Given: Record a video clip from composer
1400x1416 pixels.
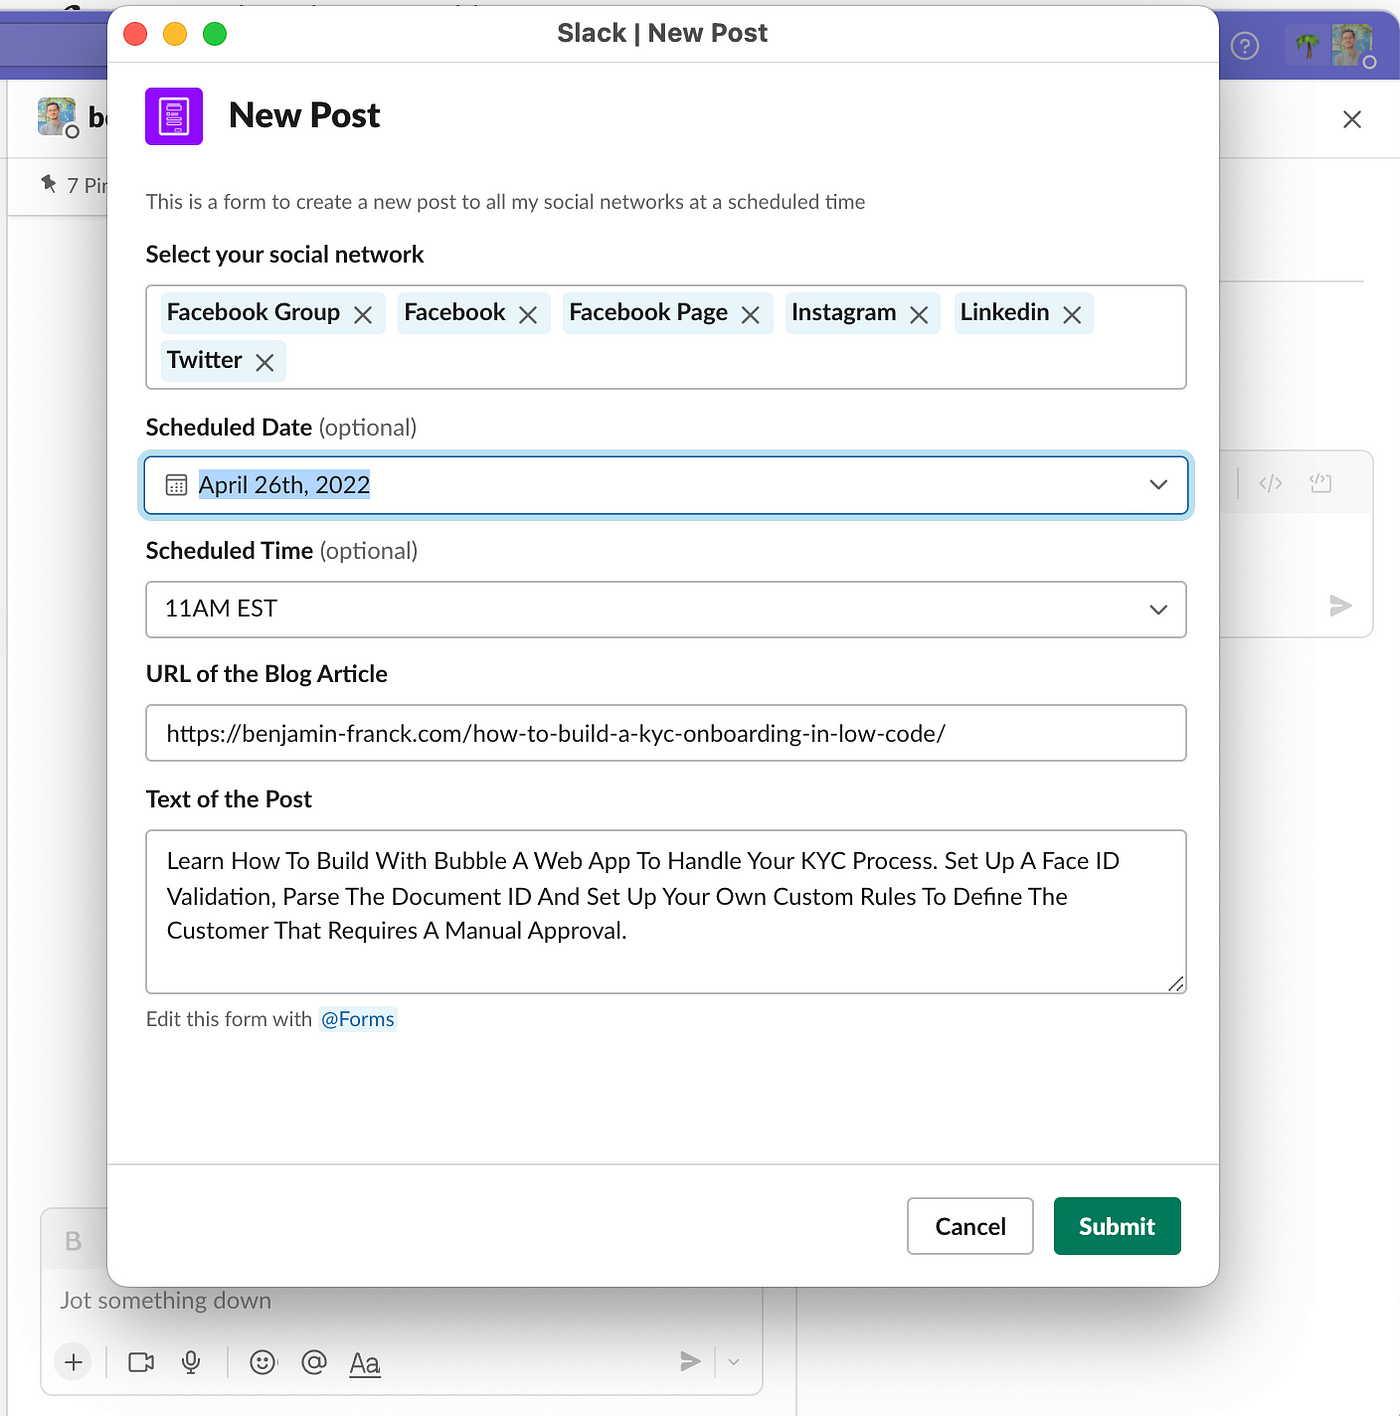Looking at the screenshot, I should tap(142, 1362).
